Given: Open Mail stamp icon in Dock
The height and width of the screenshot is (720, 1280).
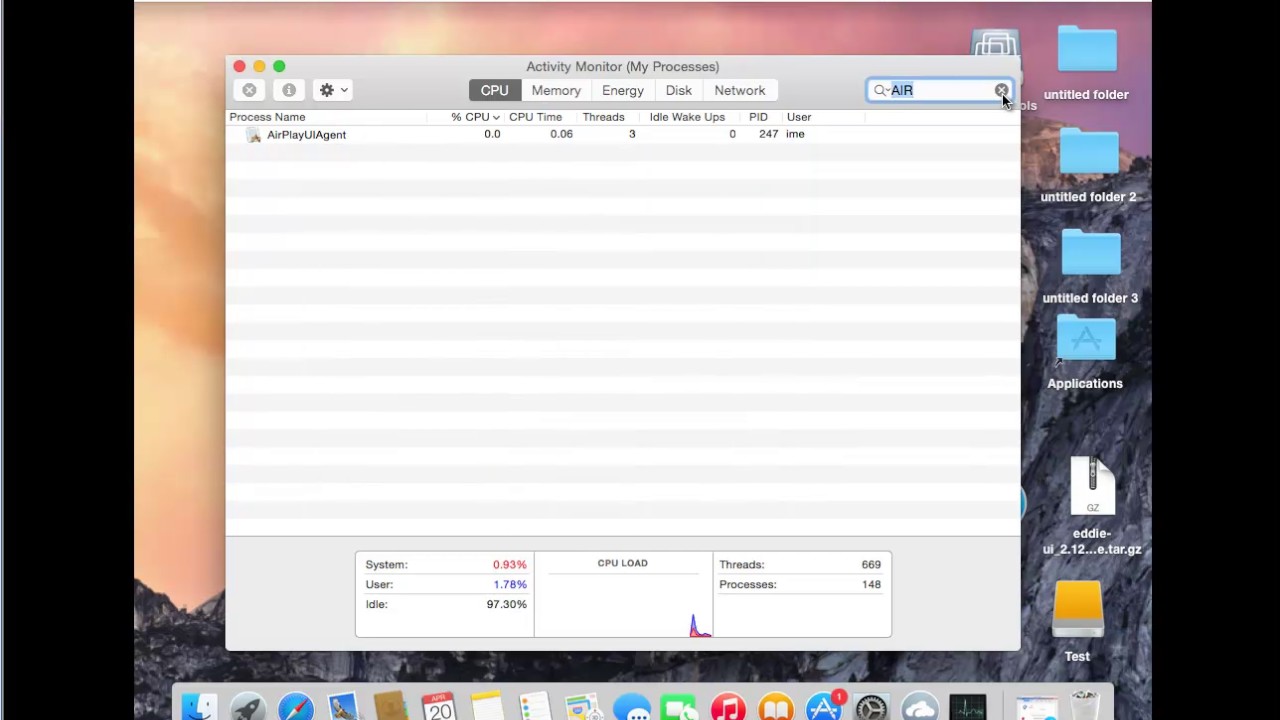Looking at the screenshot, I should (x=343, y=707).
